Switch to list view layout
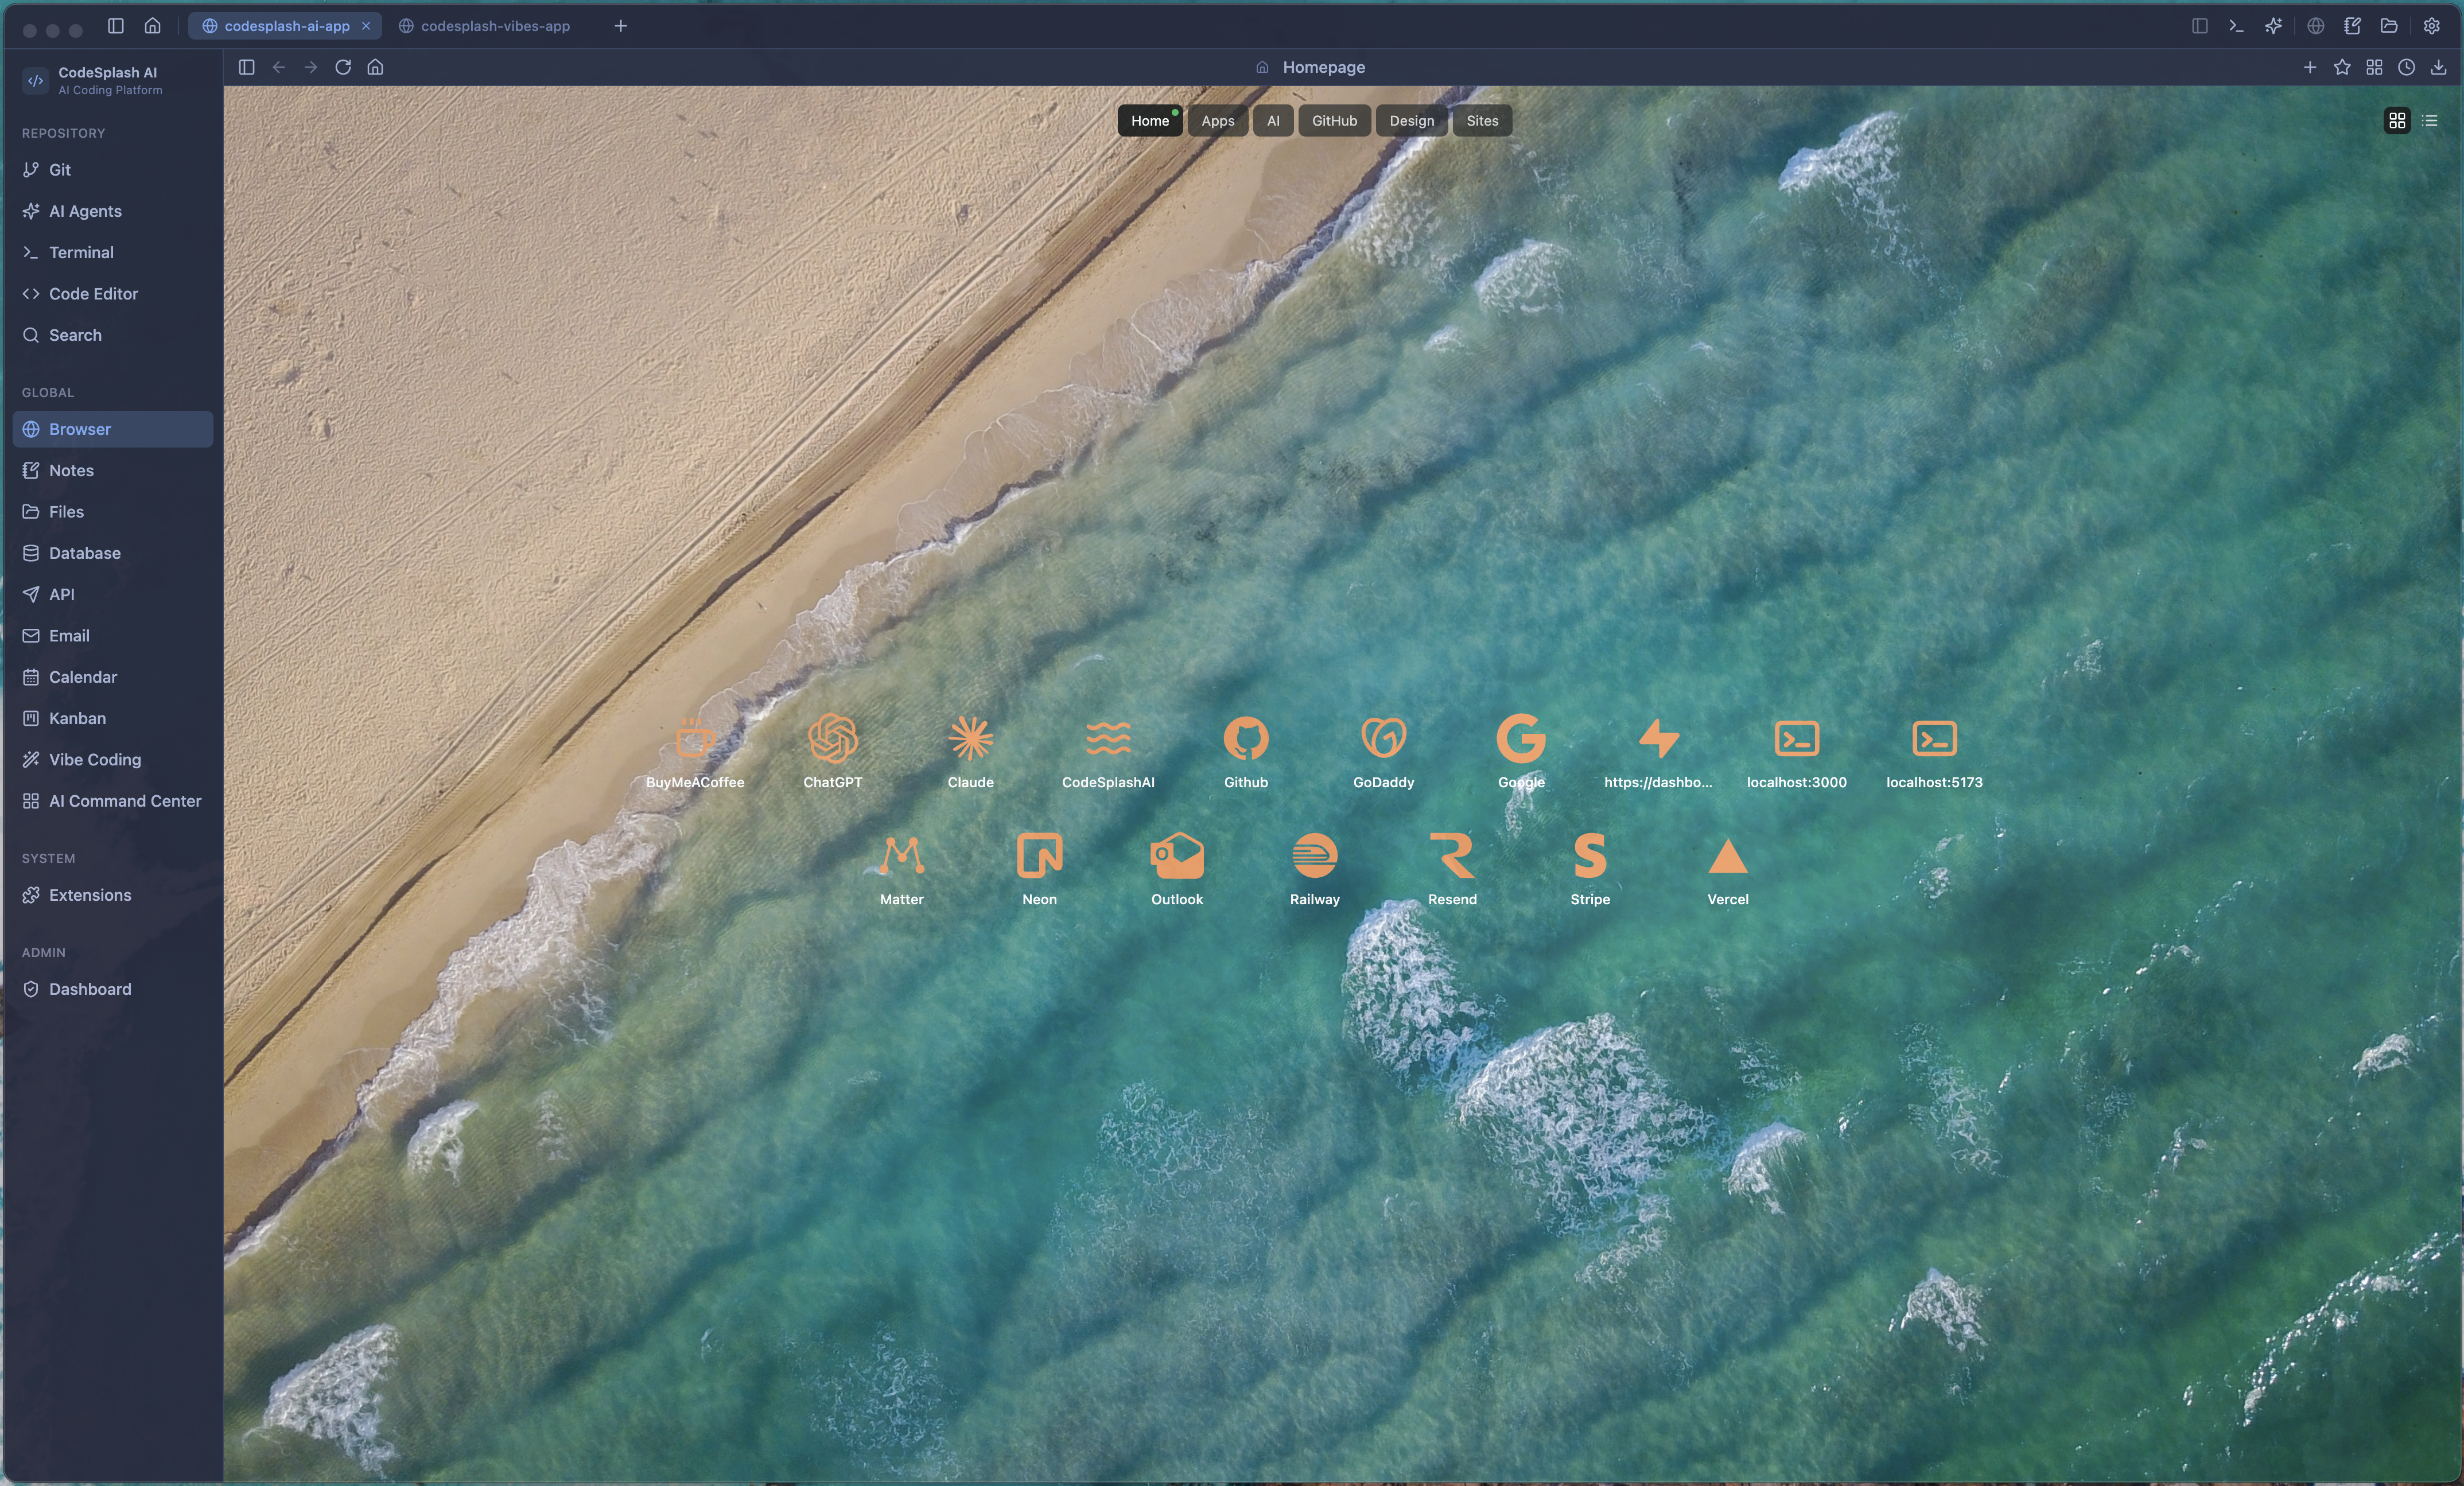 coord(2429,121)
